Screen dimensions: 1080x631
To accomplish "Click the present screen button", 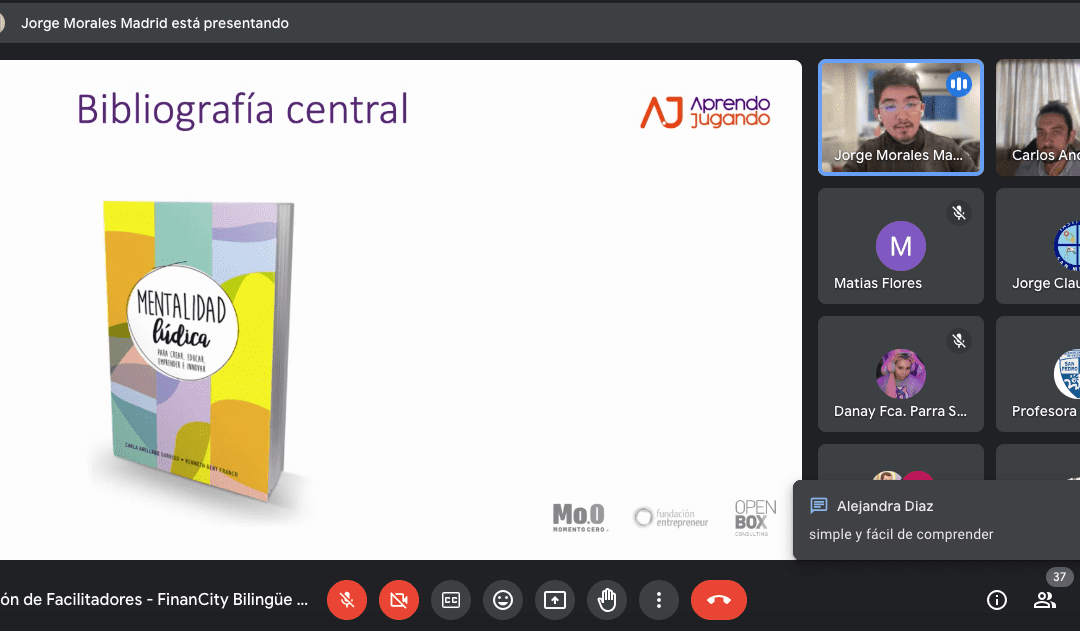I will click(x=554, y=600).
